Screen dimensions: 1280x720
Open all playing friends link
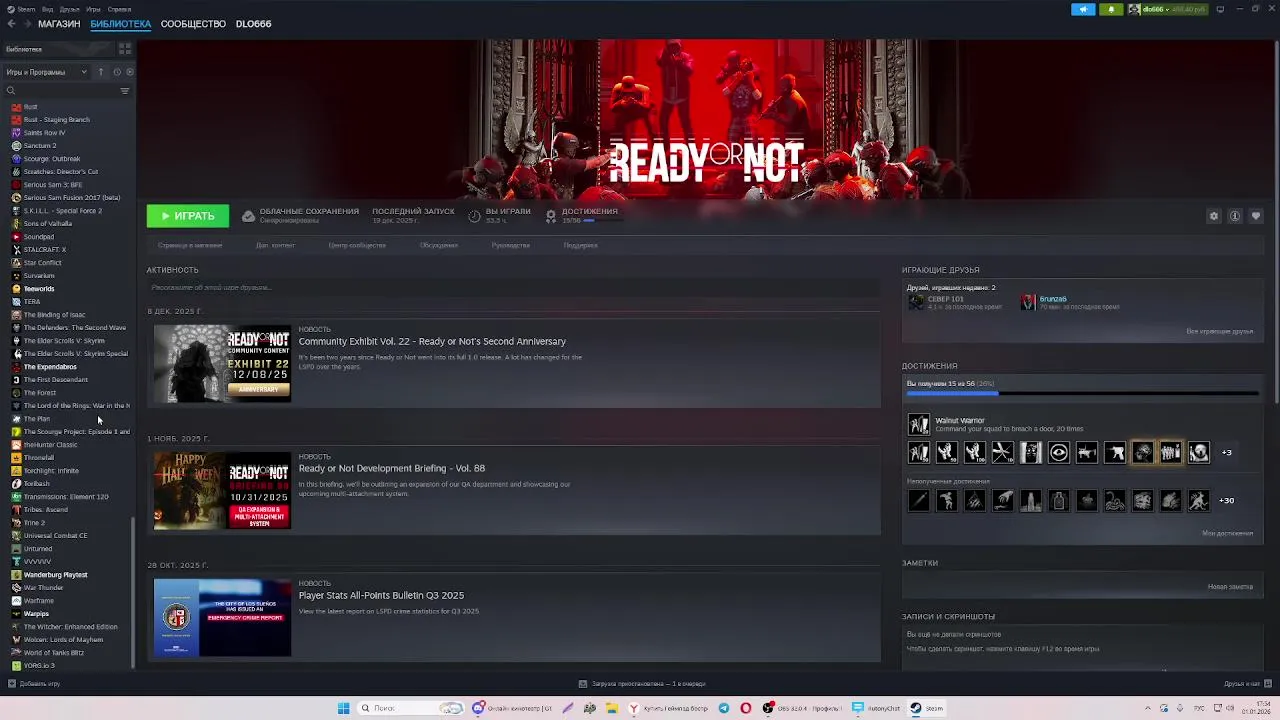coord(1219,331)
